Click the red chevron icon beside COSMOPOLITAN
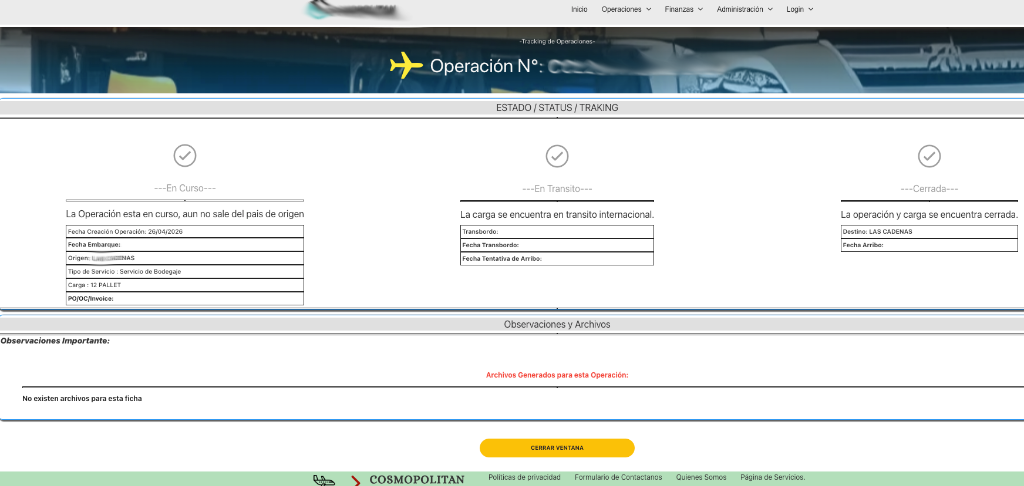Image resolution: width=1024 pixels, height=486 pixels. (356, 481)
